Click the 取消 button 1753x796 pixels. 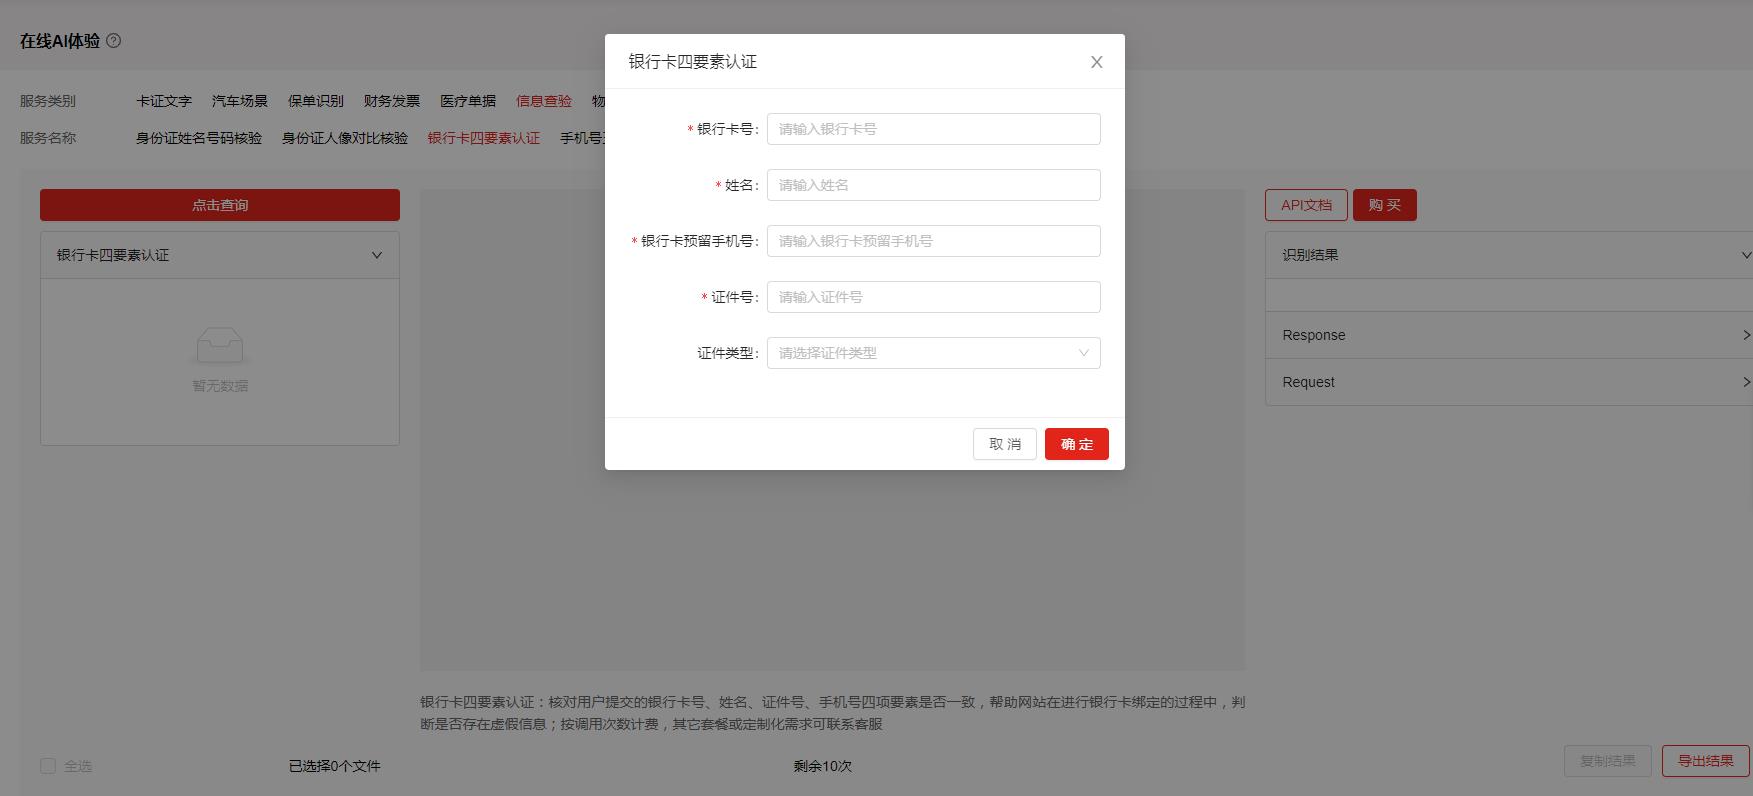(1004, 444)
